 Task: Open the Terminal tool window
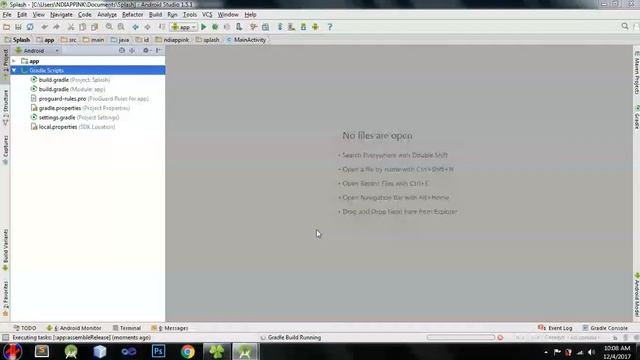tap(127, 328)
